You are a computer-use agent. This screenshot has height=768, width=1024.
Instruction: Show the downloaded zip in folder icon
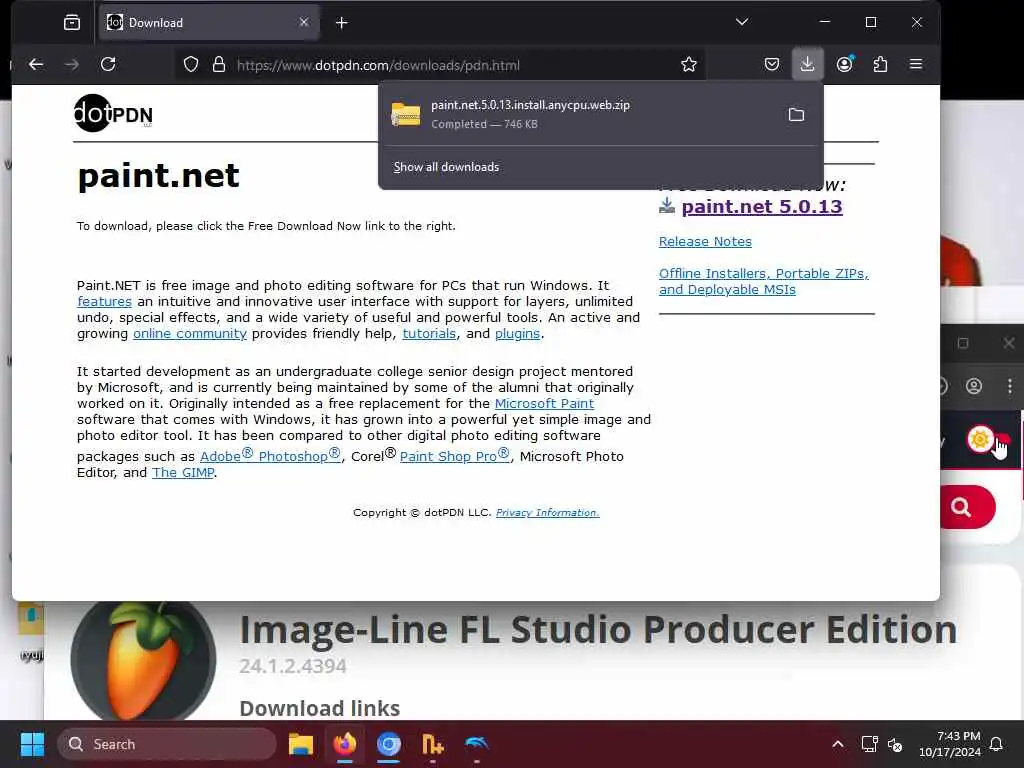coord(796,115)
